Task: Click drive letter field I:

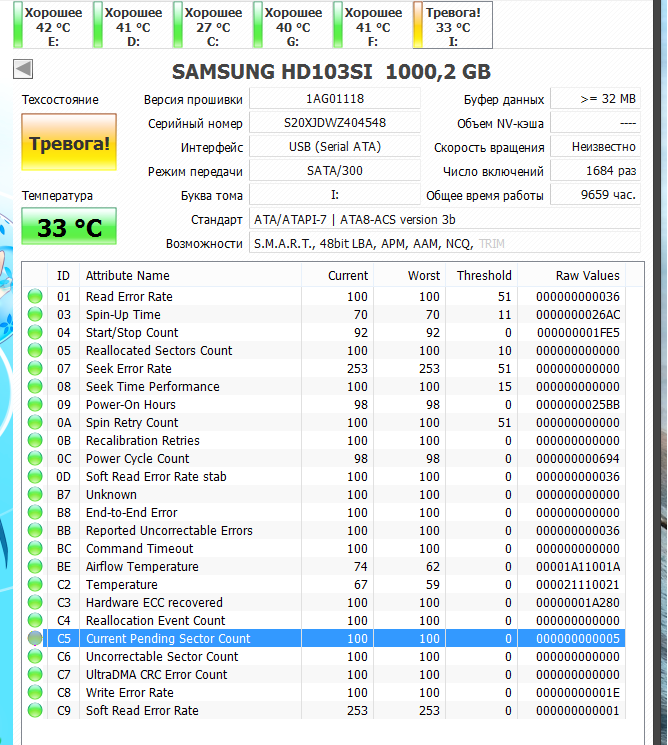Action: [x=335, y=195]
